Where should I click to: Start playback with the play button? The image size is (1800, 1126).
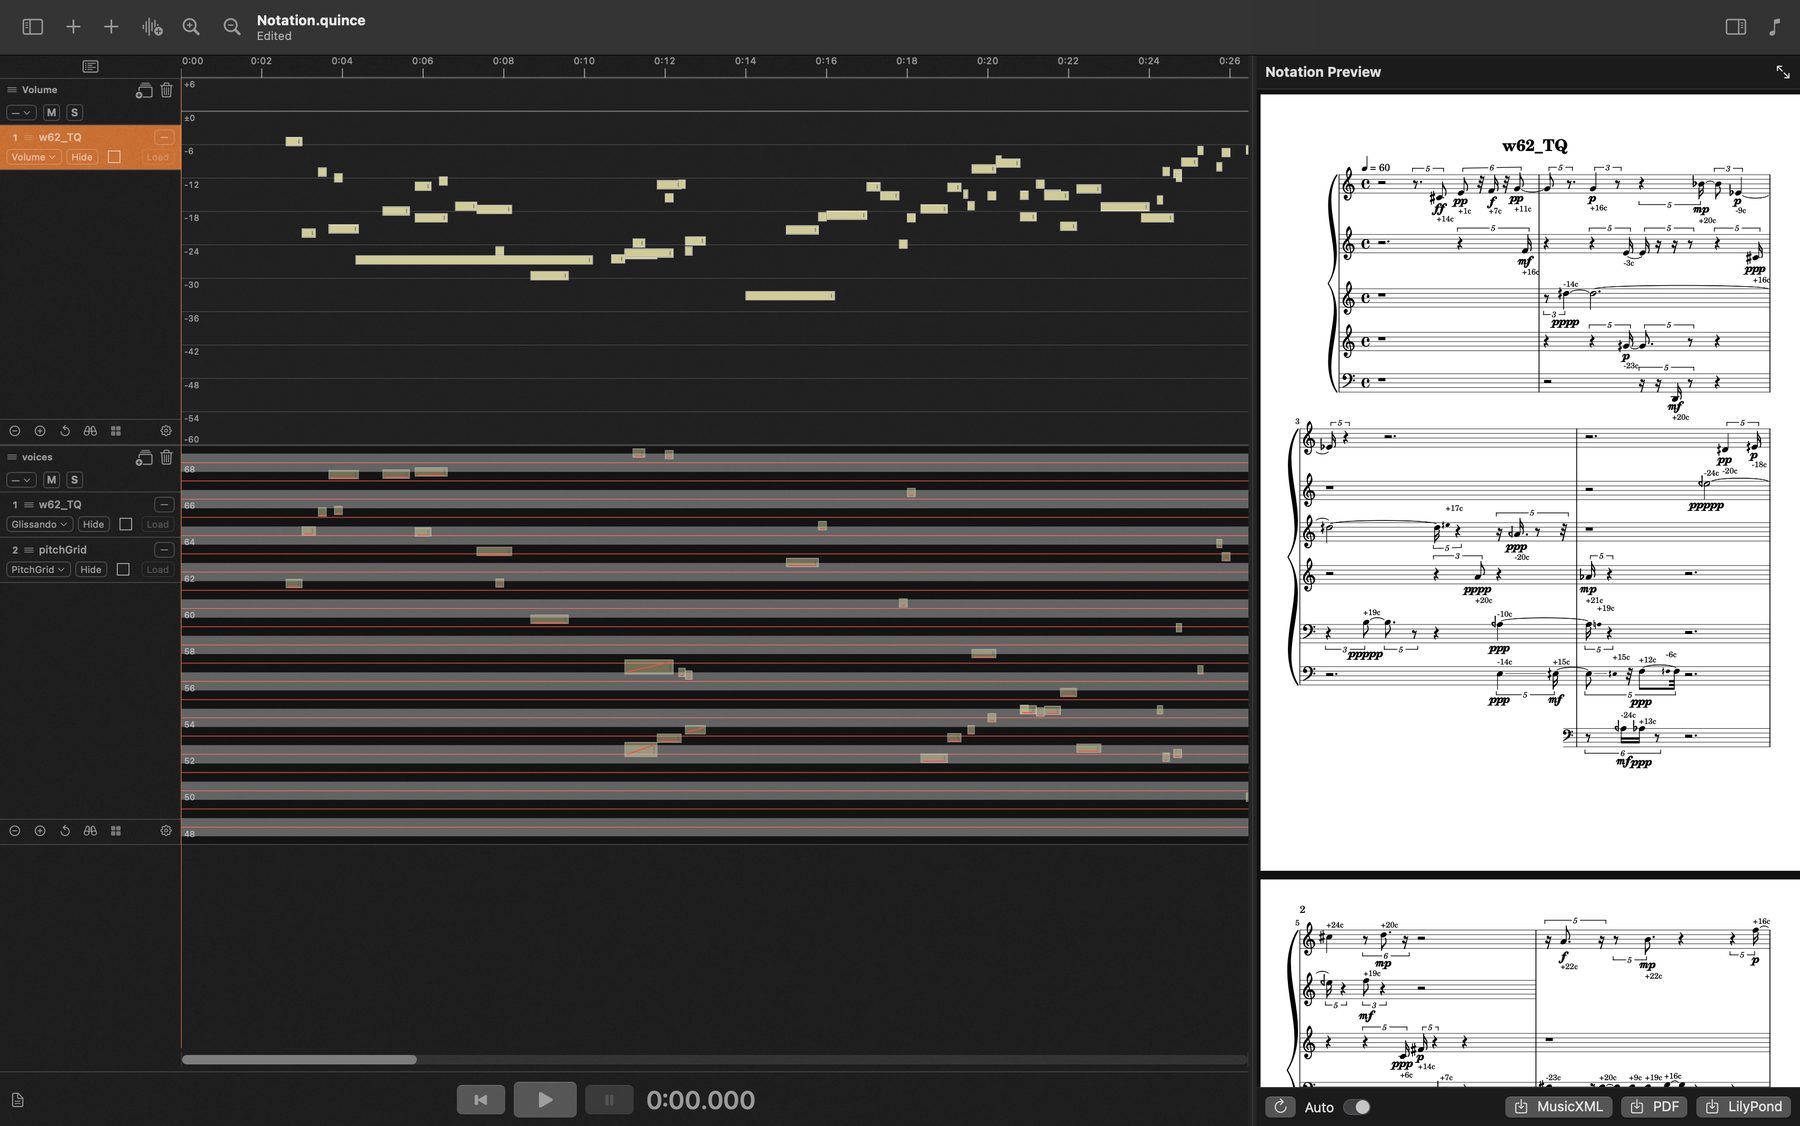[545, 1100]
